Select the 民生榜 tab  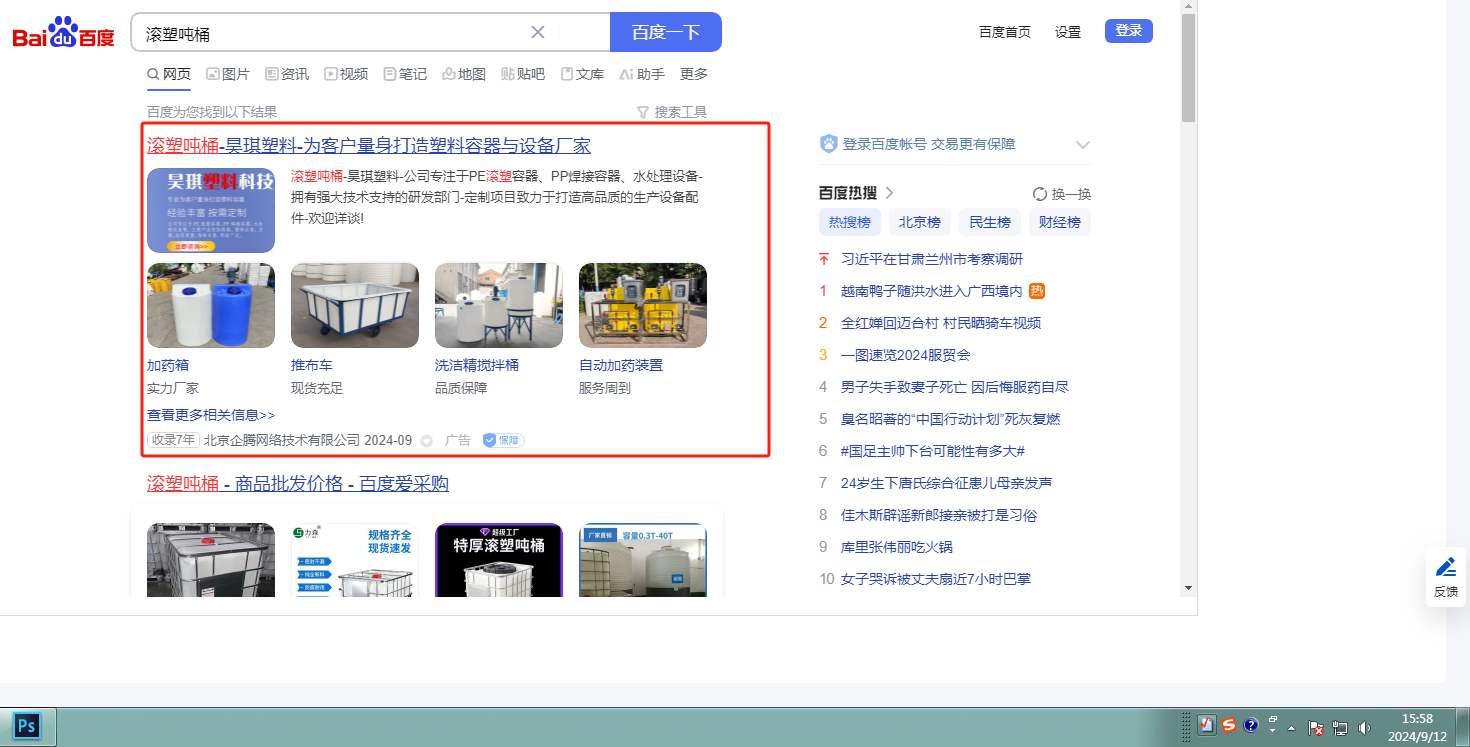coord(990,222)
